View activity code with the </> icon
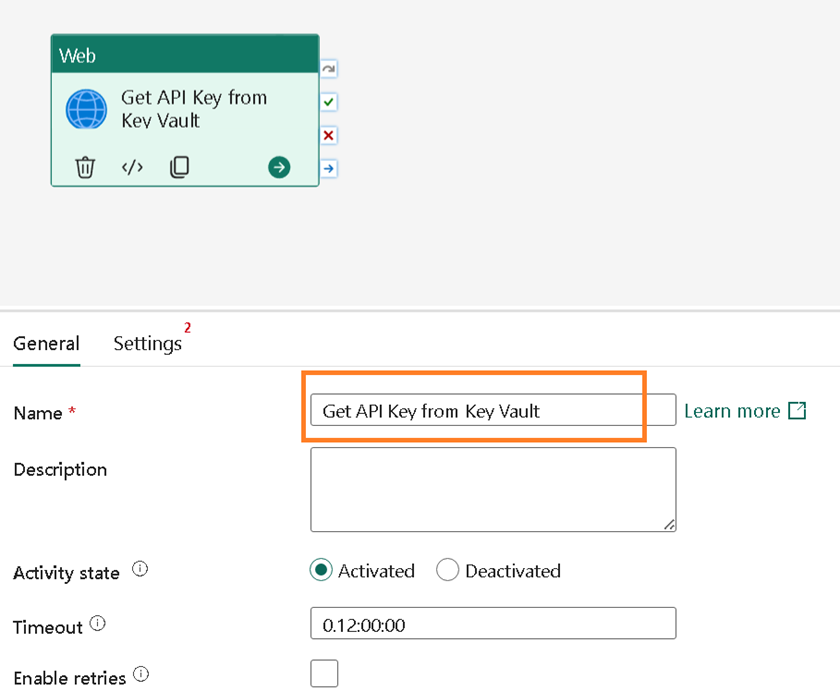Screen dimensions: 840x691 [132, 167]
